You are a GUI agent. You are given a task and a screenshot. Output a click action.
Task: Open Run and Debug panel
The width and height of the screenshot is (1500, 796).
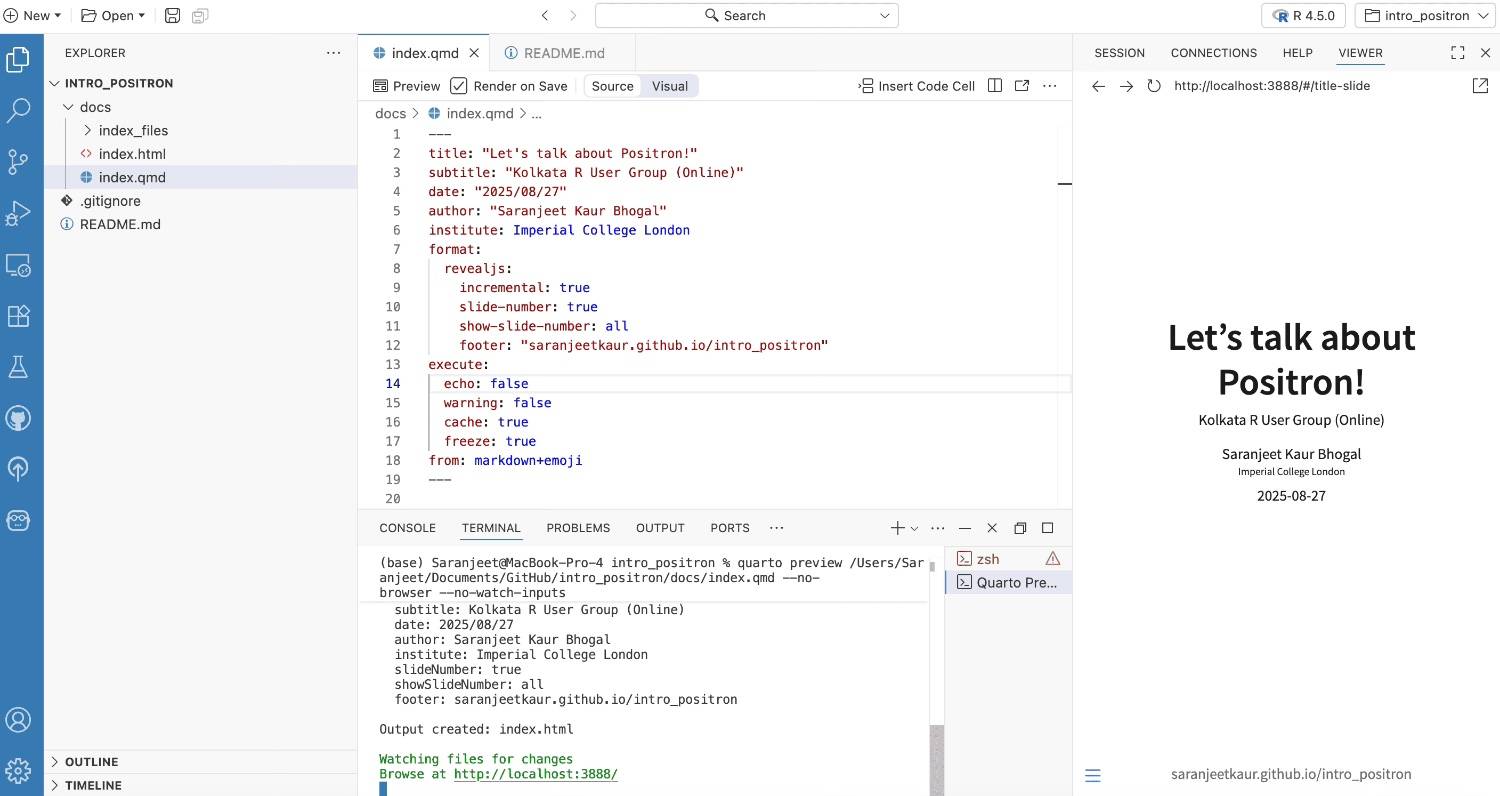click(18, 213)
